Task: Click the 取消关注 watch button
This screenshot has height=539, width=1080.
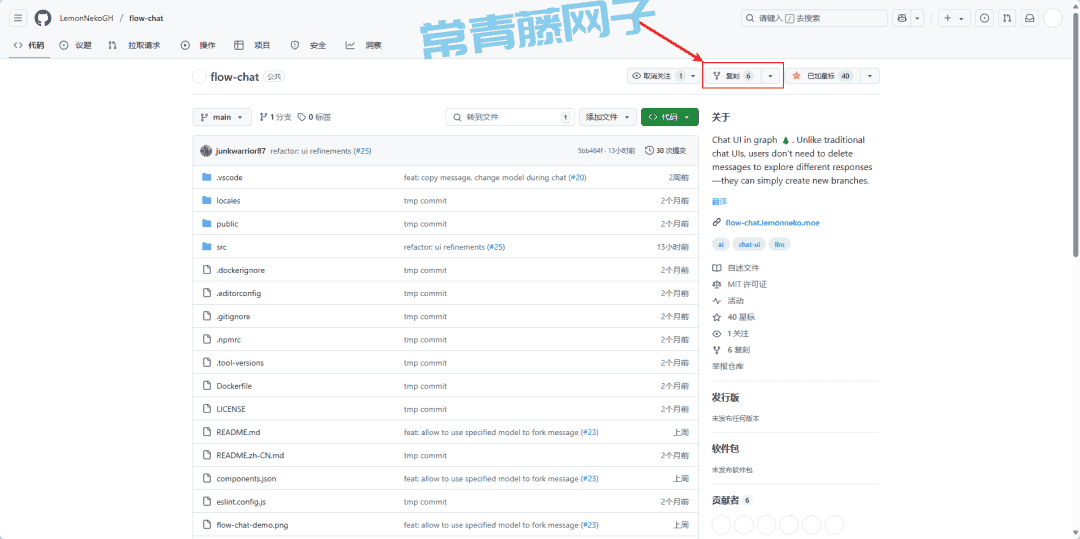Action: pyautogui.click(x=657, y=76)
